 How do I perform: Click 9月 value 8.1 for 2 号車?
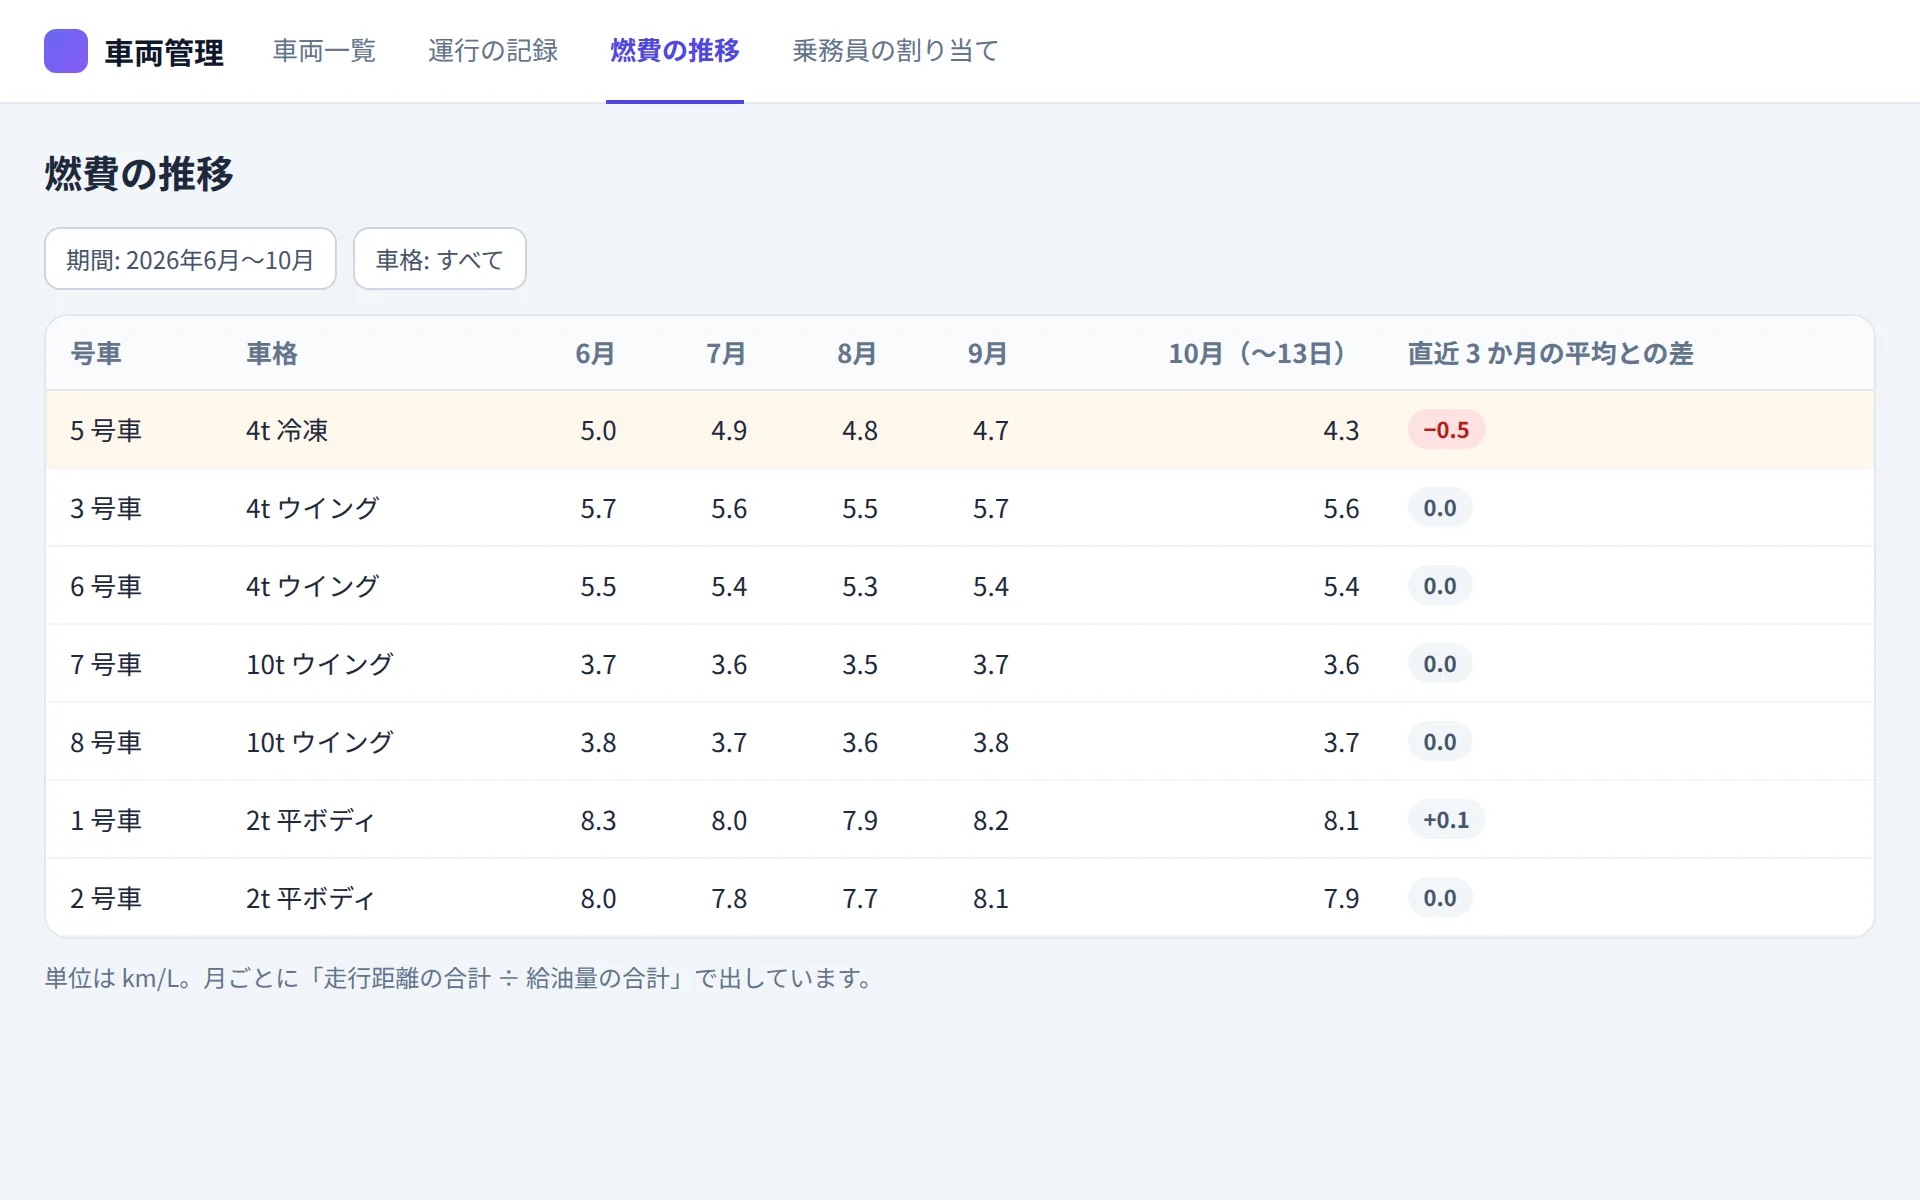coord(990,898)
